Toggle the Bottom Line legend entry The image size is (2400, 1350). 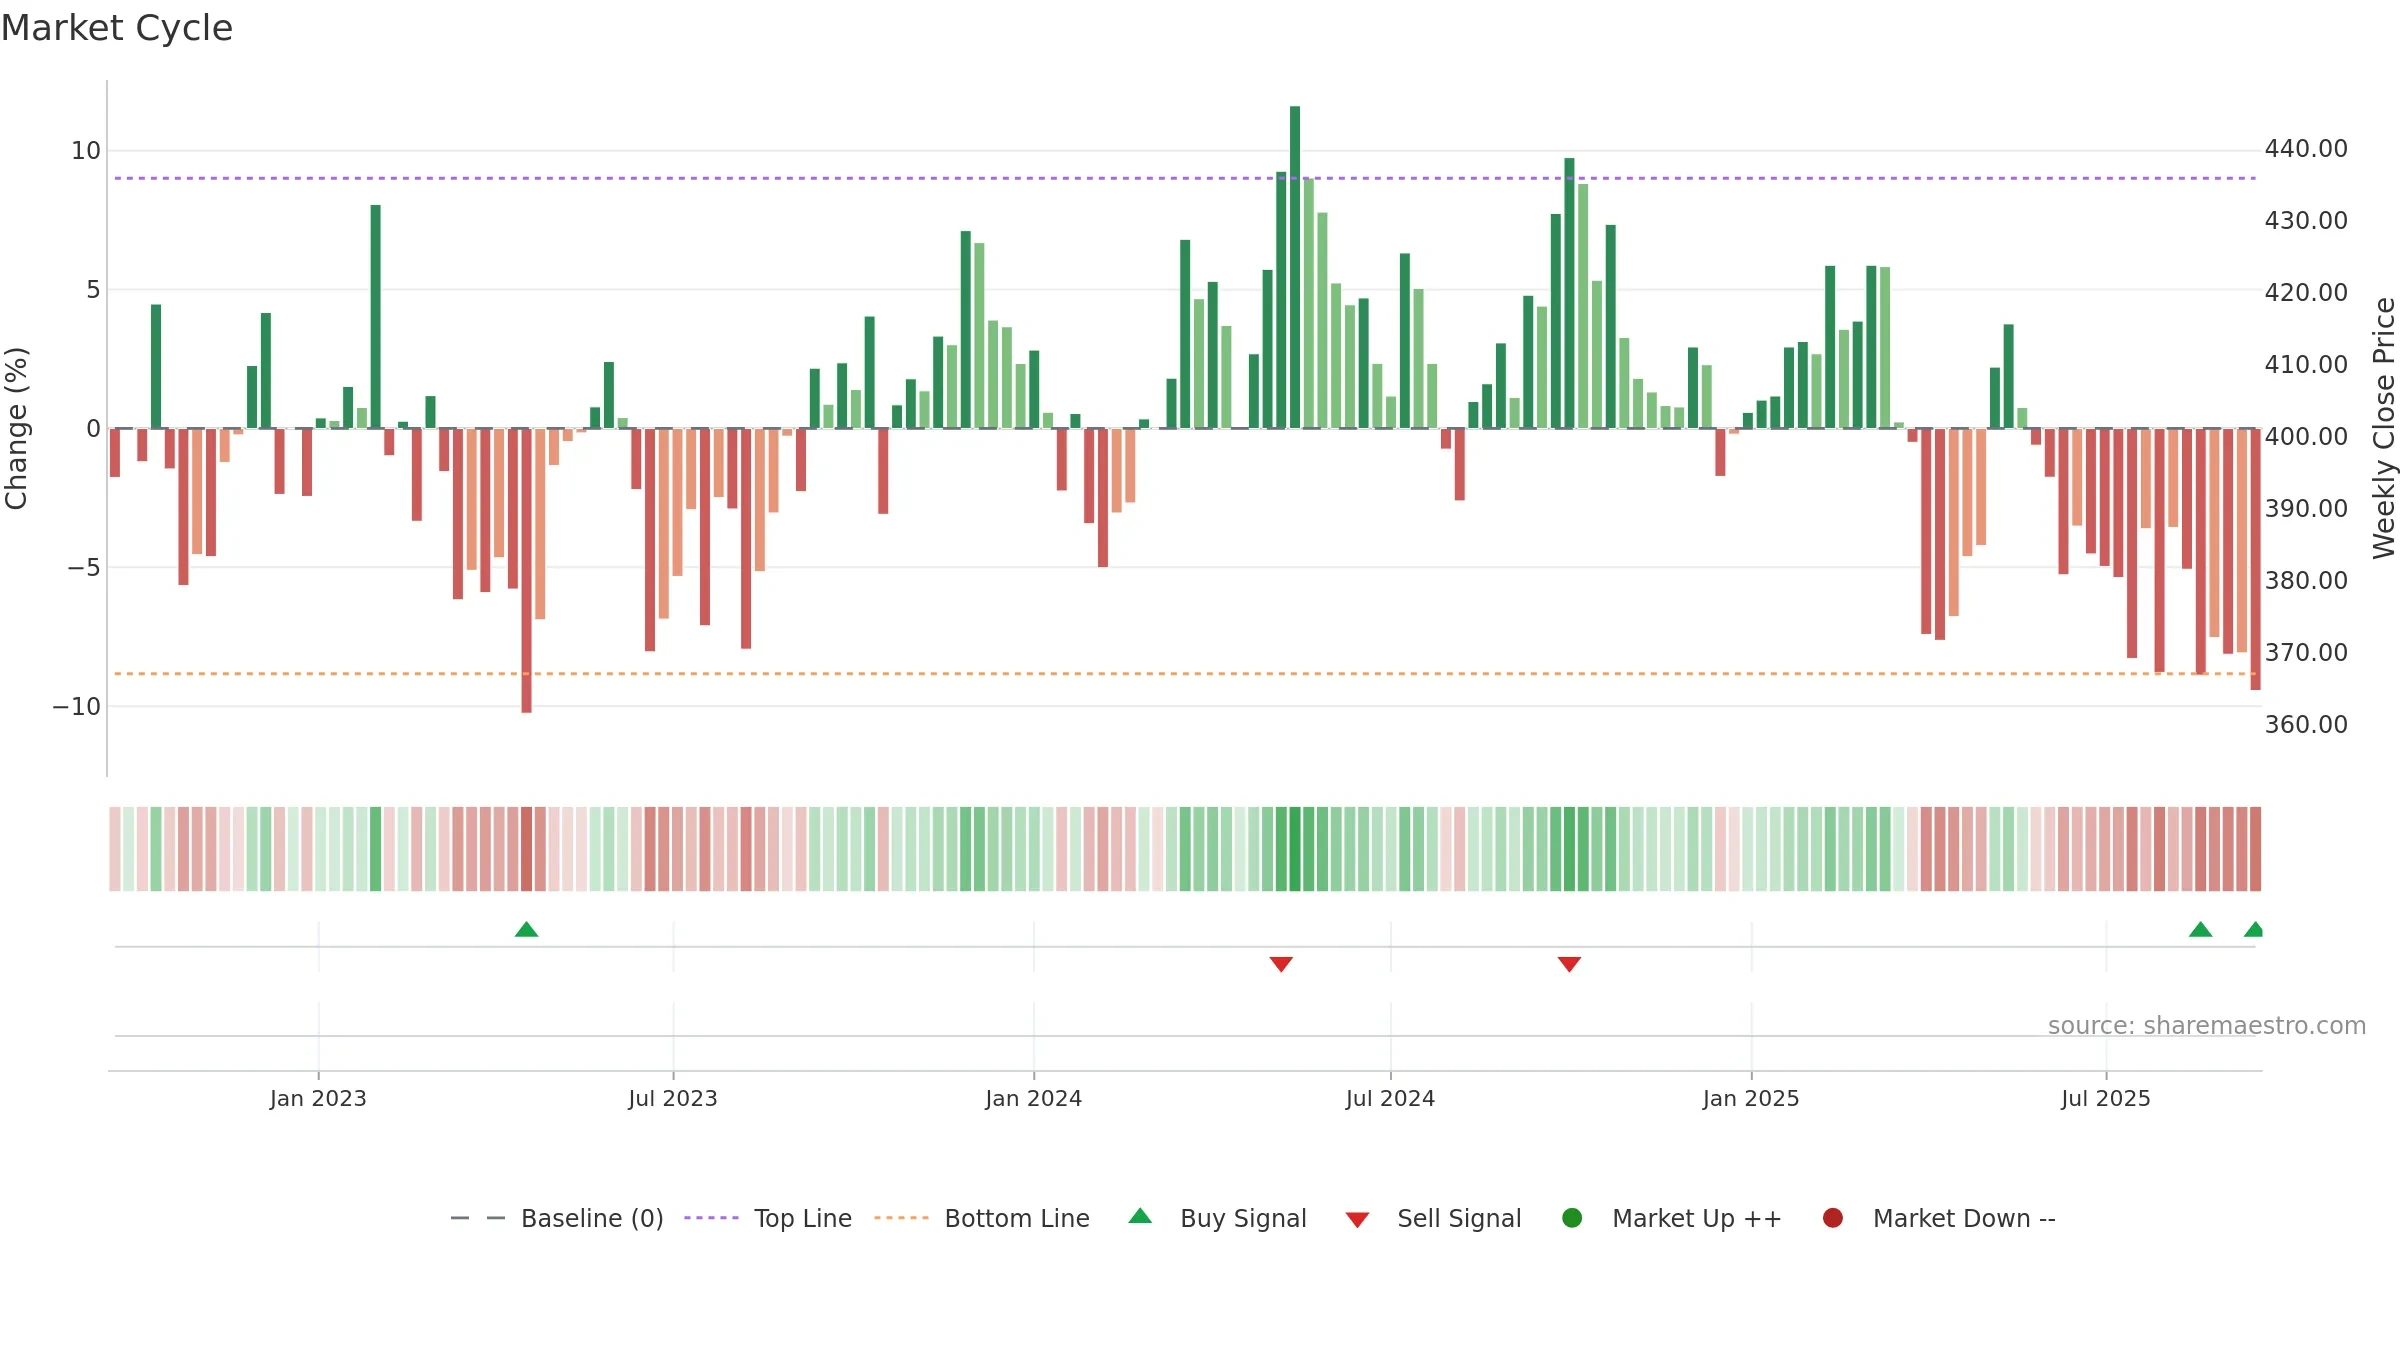[982, 1218]
